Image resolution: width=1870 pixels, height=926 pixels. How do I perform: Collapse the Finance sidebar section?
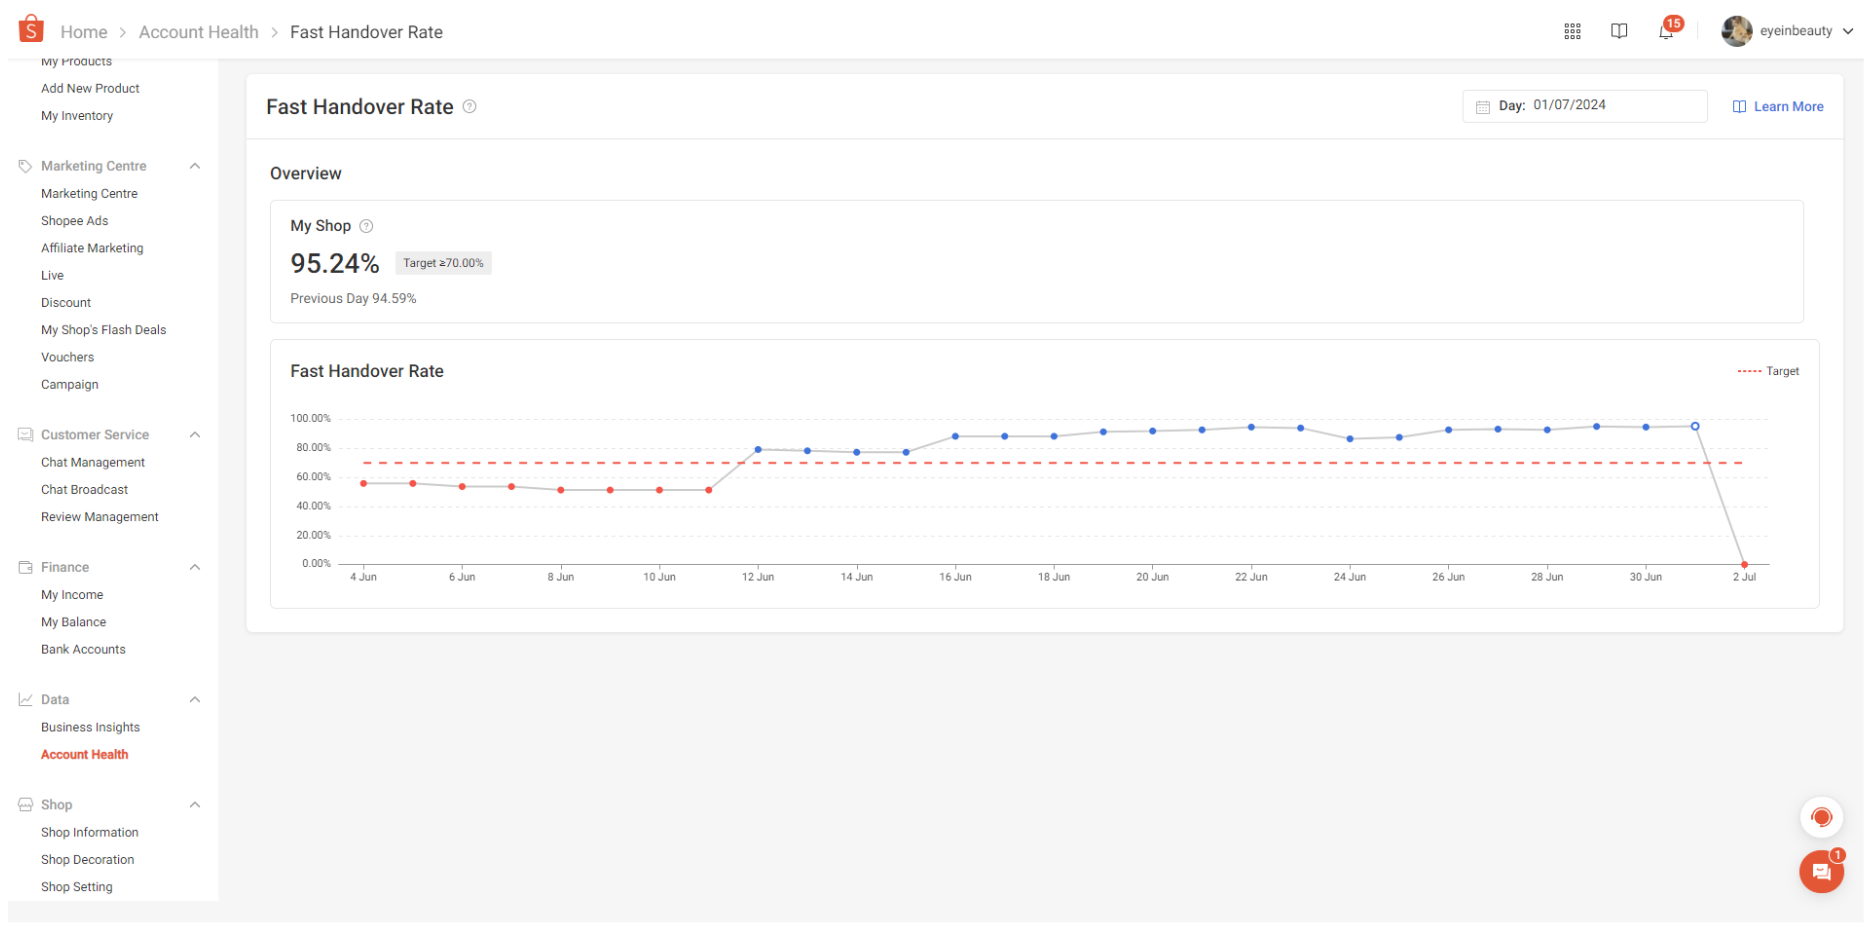[195, 567]
